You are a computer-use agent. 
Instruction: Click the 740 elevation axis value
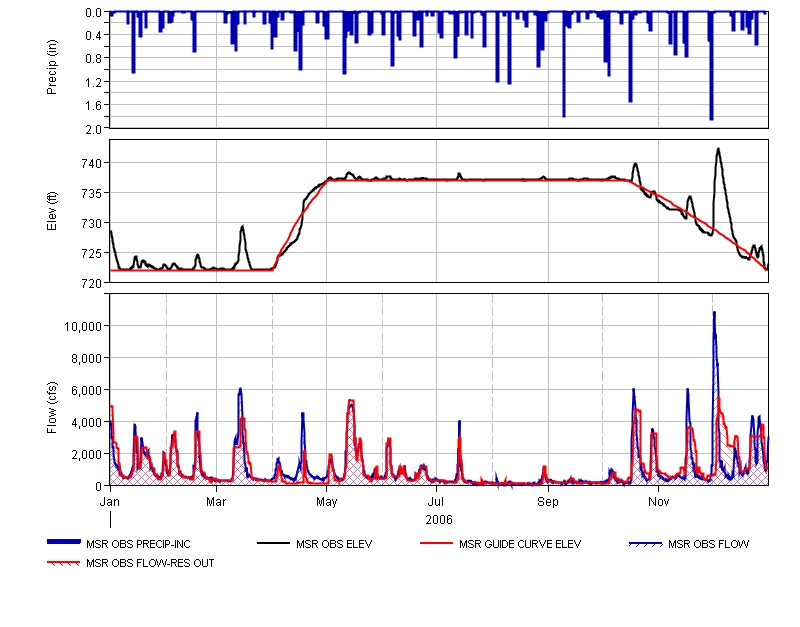[92, 164]
